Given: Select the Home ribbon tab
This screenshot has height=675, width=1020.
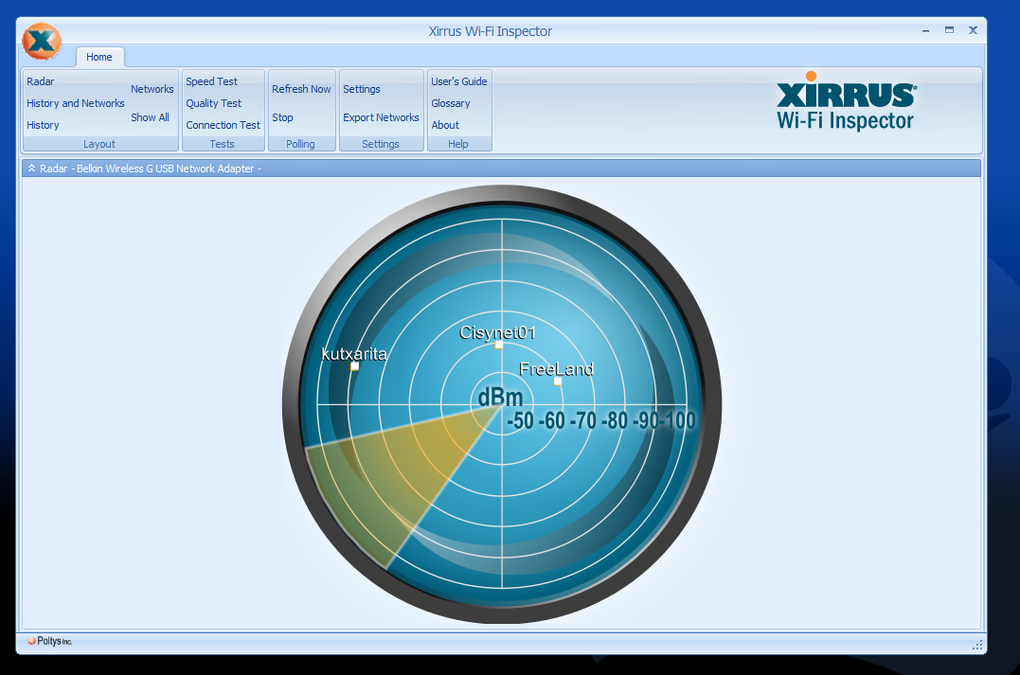Looking at the screenshot, I should [99, 57].
